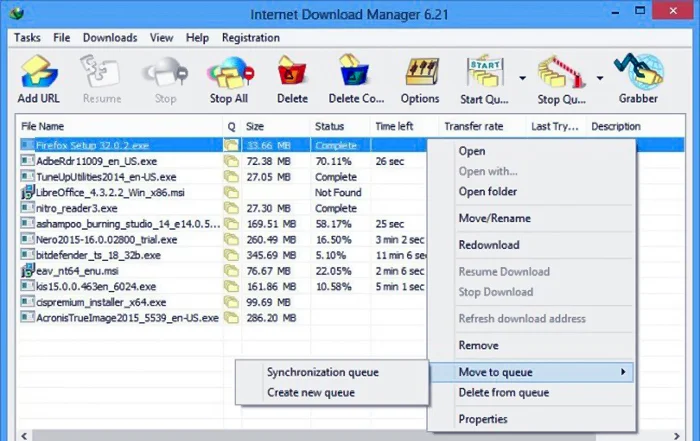Click queue folder icon for cispremium_installer row
The height and width of the screenshot is (441, 700).
coord(231,302)
